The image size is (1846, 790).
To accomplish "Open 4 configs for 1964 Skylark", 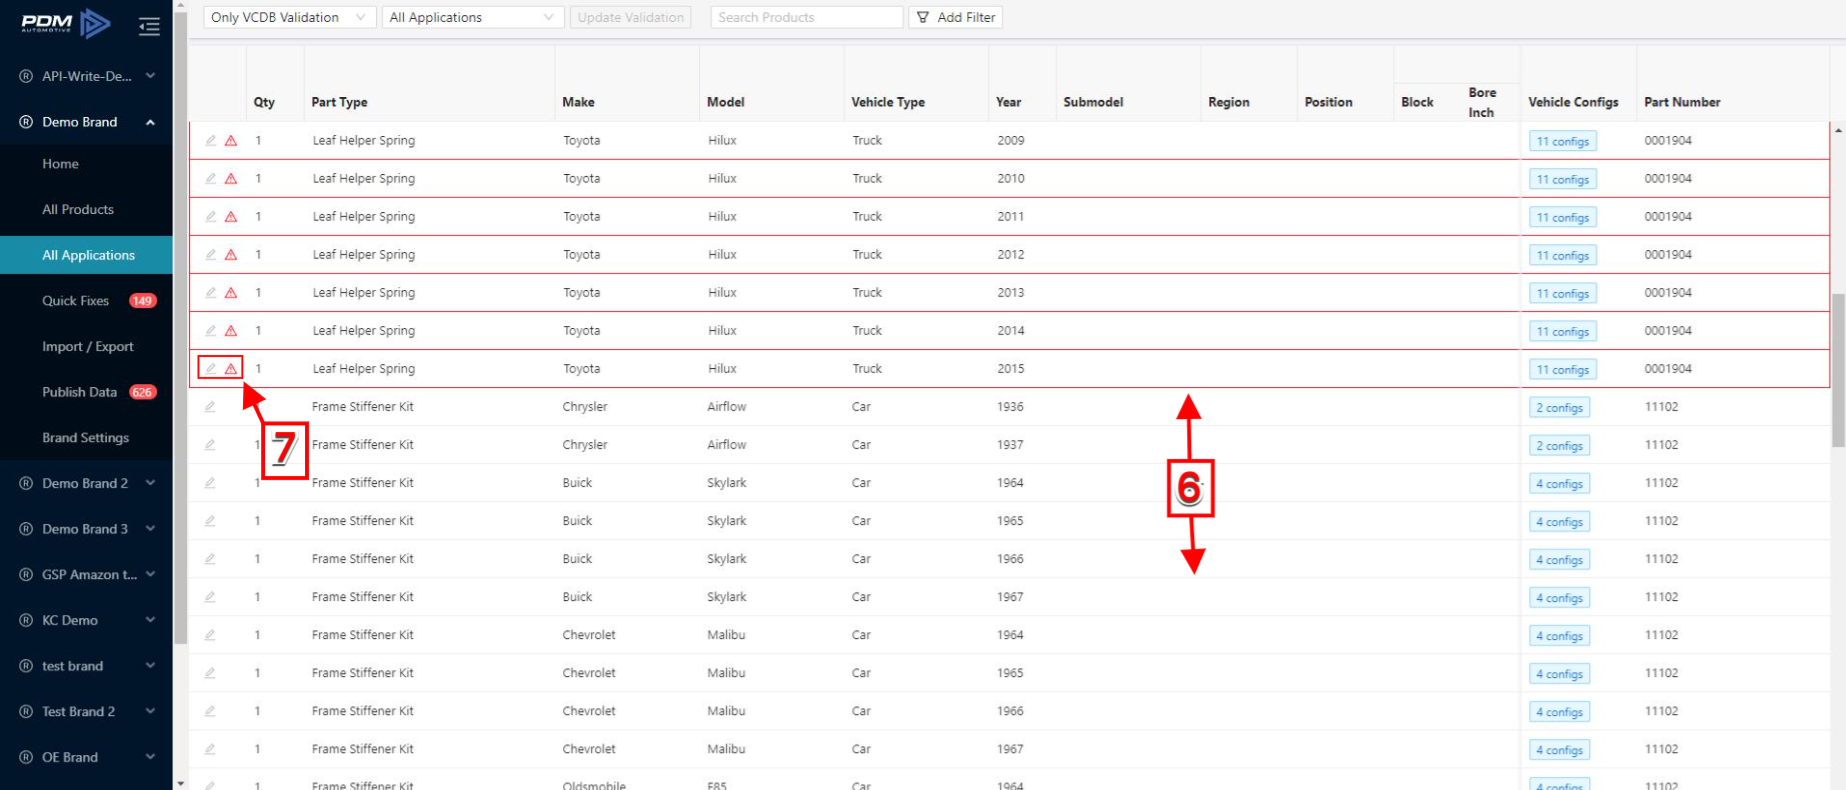I will pyautogui.click(x=1560, y=483).
